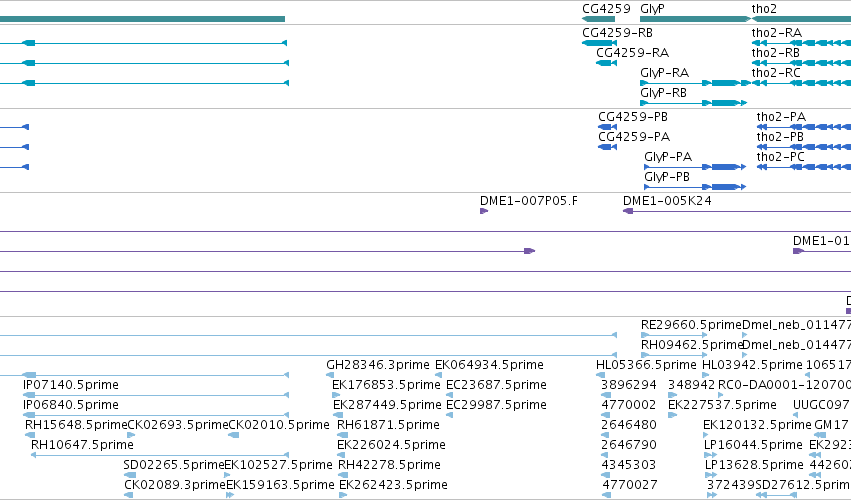
Task: Select the RH61871.5prime EST label
Action: pos(388,425)
